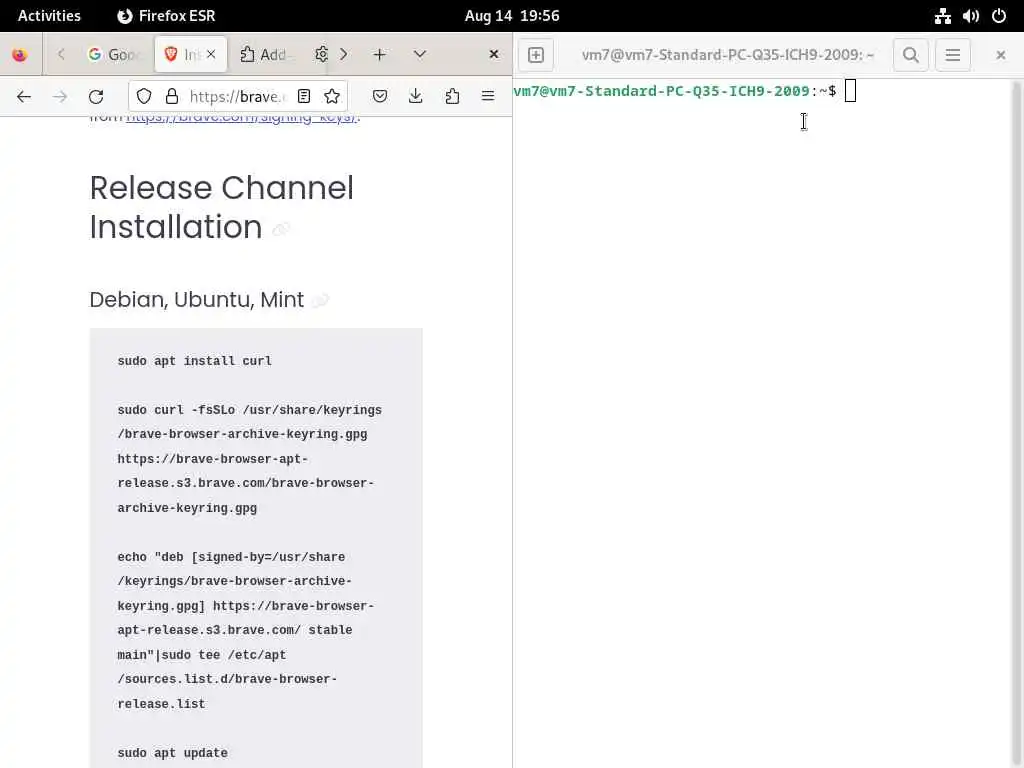Show site security padlock information
The width and height of the screenshot is (1024, 768).
(172, 97)
